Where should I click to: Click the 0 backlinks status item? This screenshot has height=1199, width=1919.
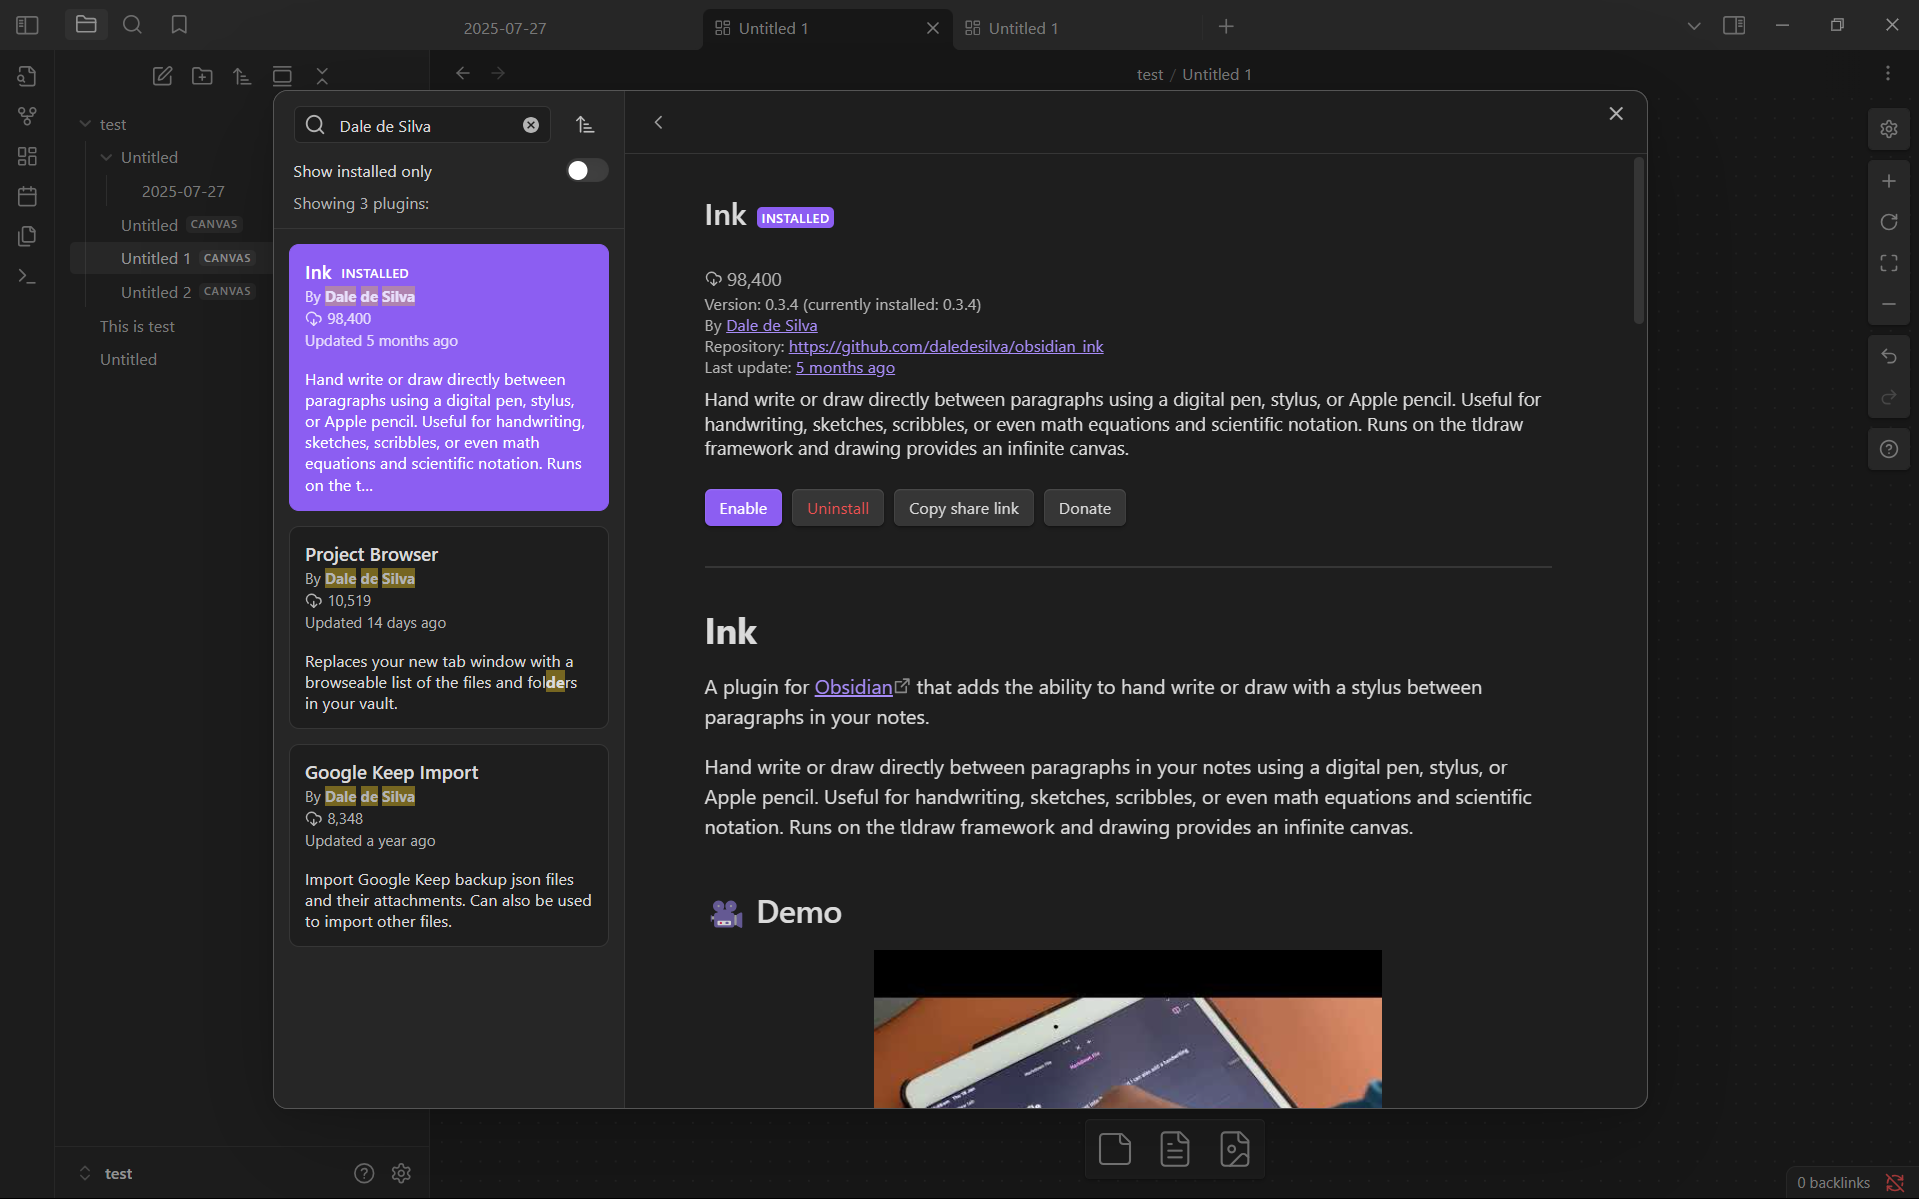pos(1833,1182)
